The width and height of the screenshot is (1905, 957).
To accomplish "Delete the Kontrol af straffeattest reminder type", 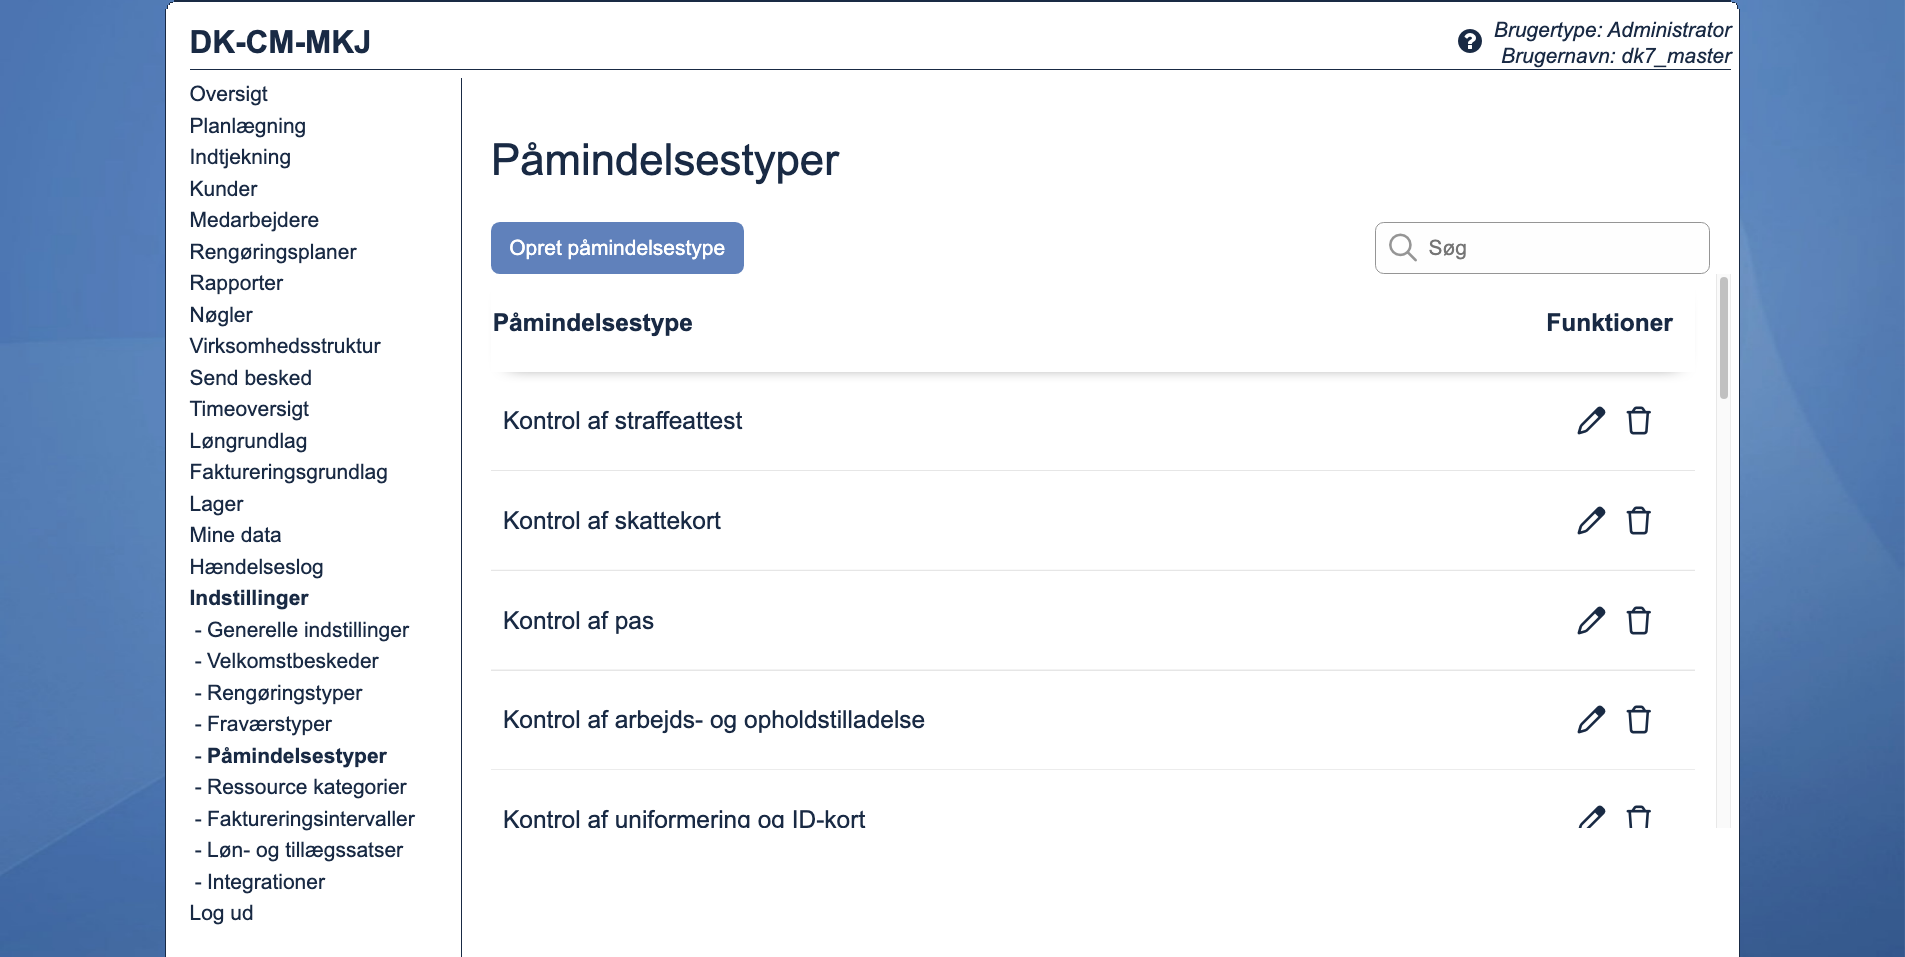I will pos(1638,421).
